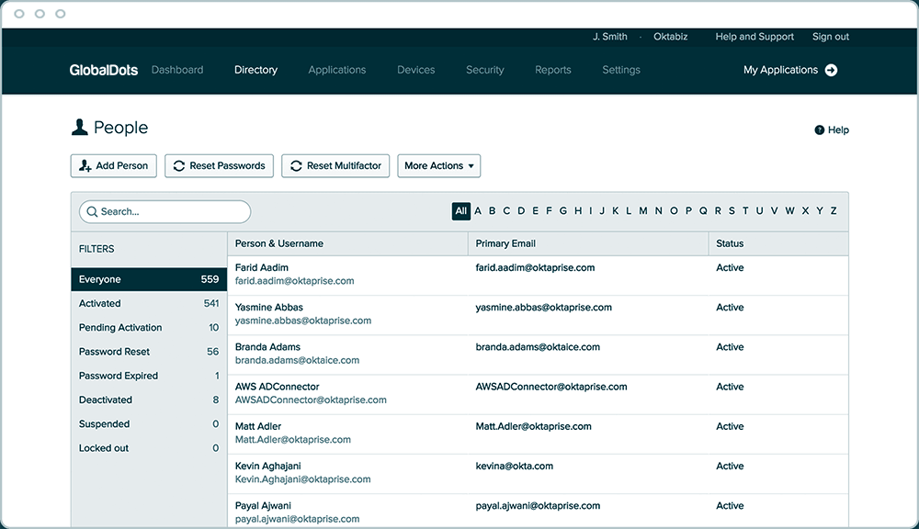Click username Matt.Adler@oktaprise.com
The image size is (919, 529).
click(293, 439)
